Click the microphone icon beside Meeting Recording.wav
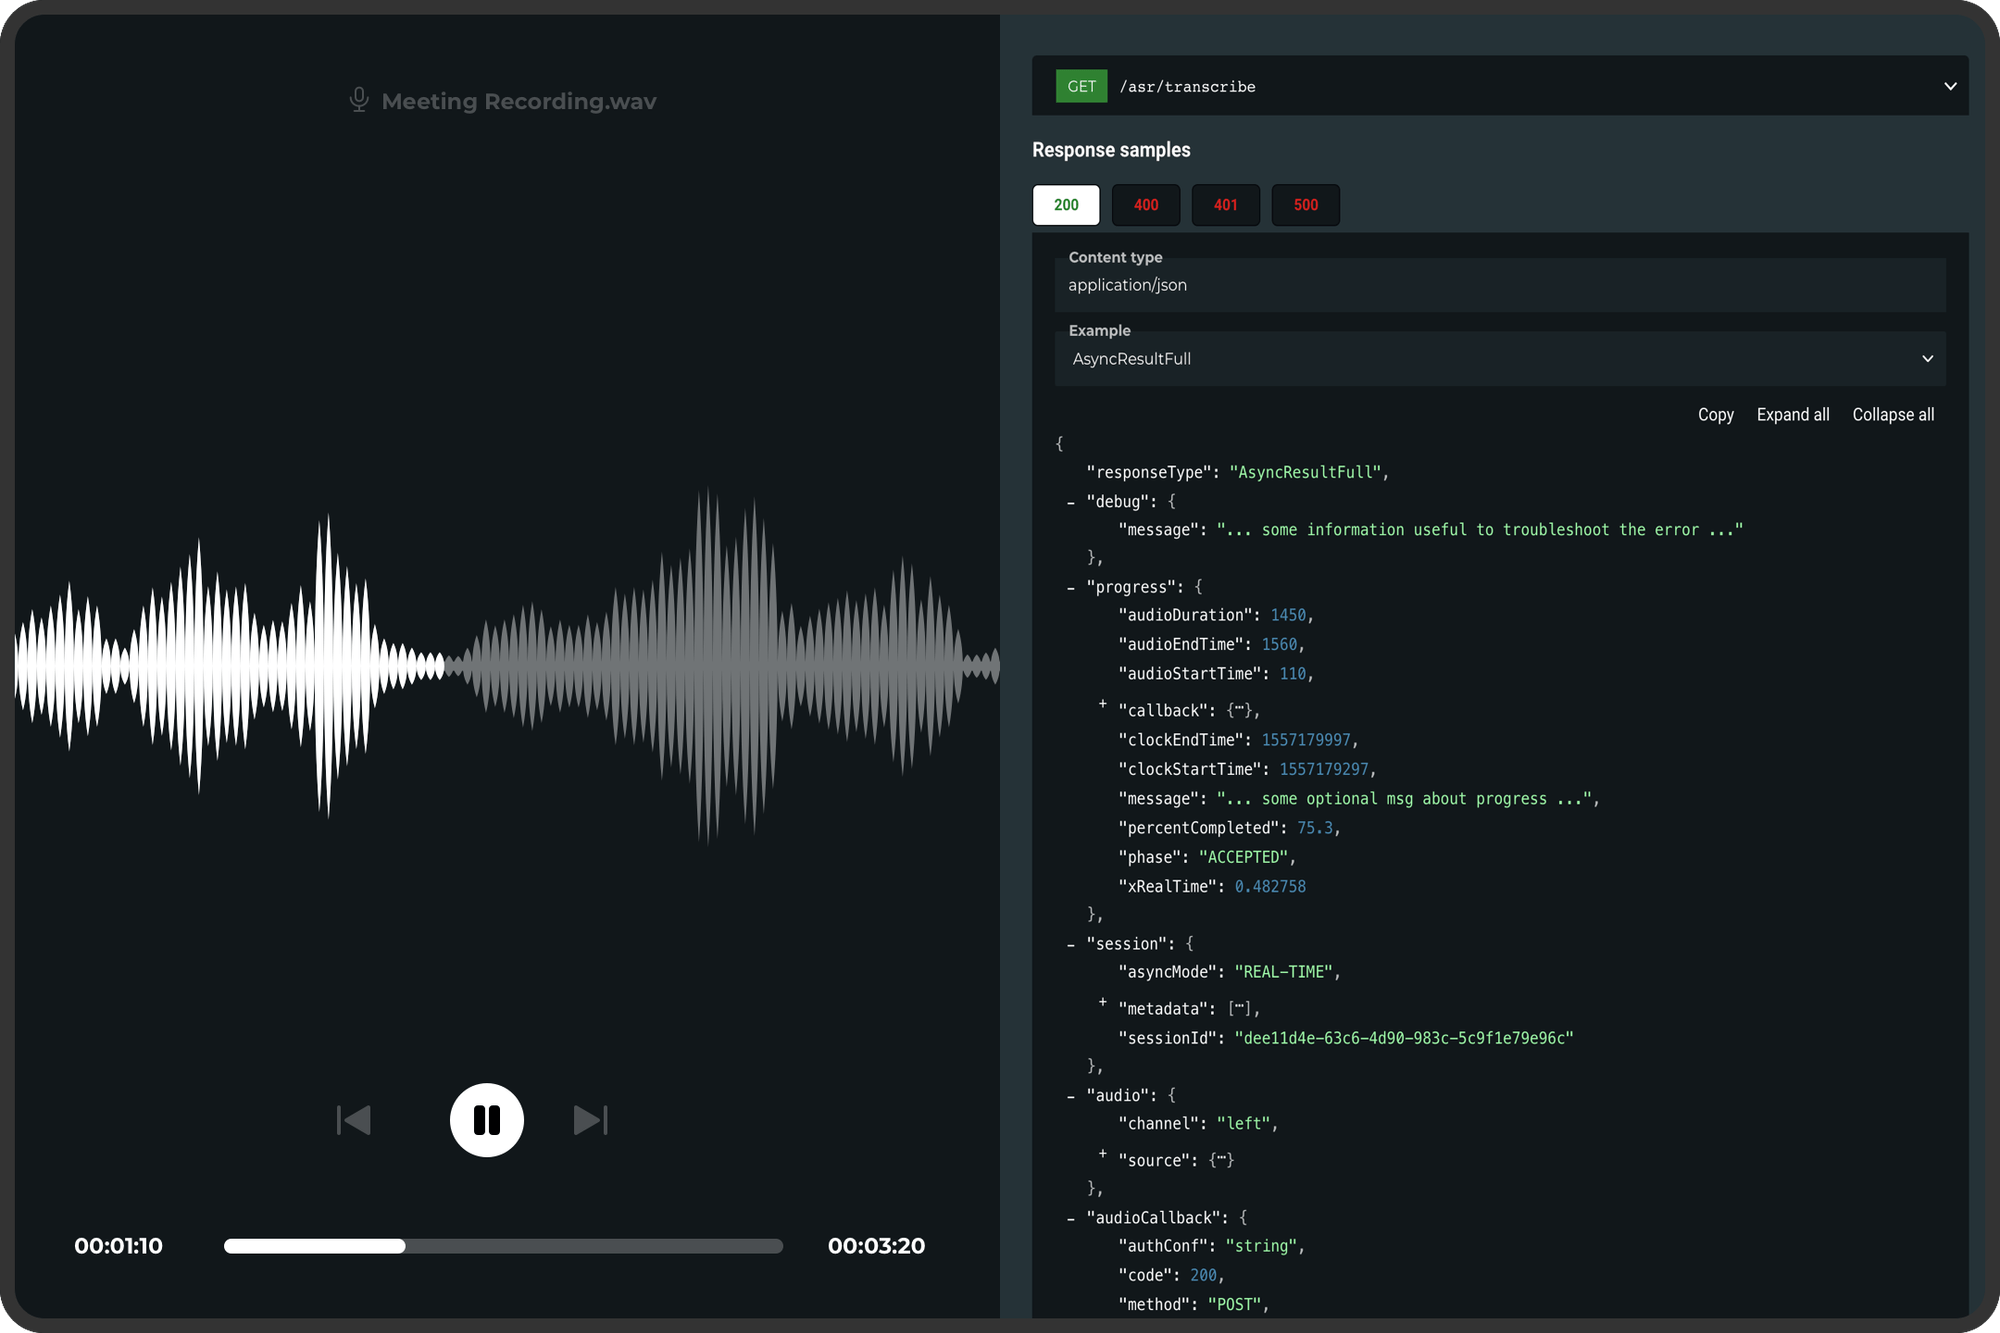This screenshot has height=1333, width=2000. point(359,100)
